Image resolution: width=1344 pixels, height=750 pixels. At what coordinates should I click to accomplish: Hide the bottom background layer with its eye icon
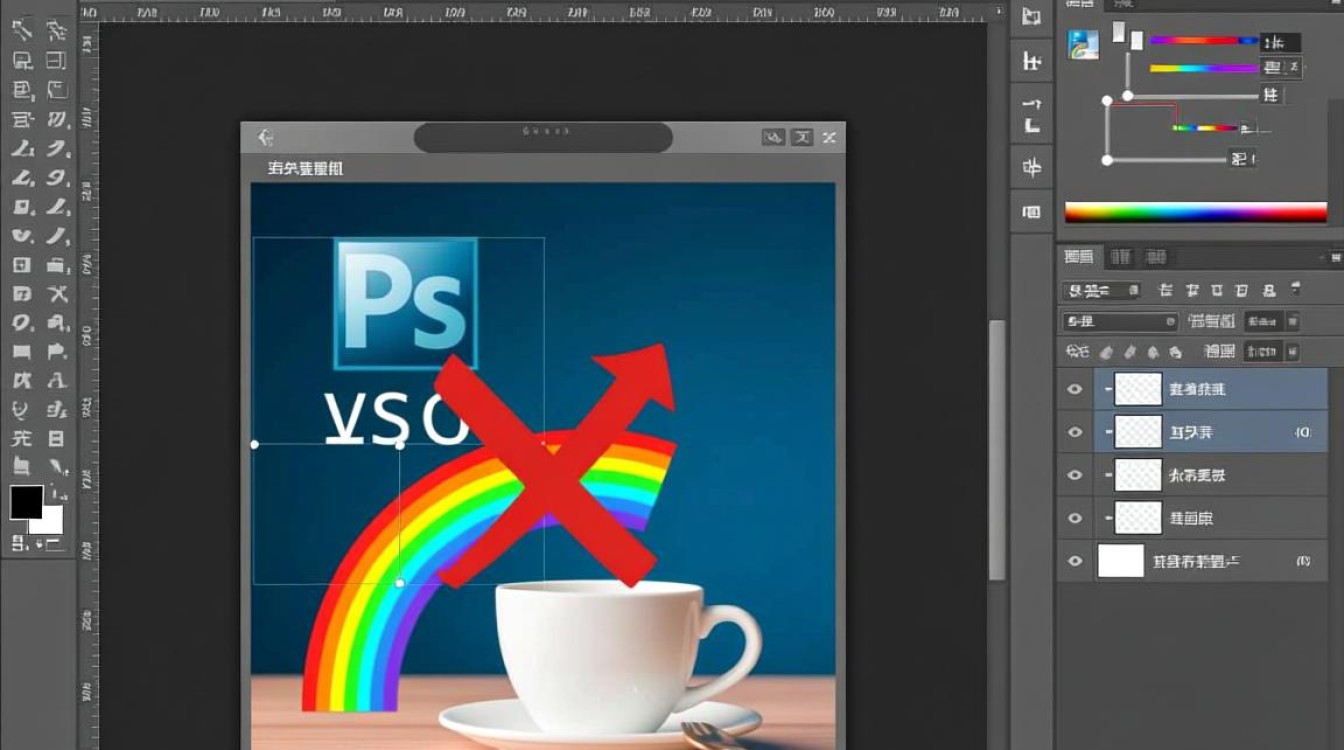1075,561
